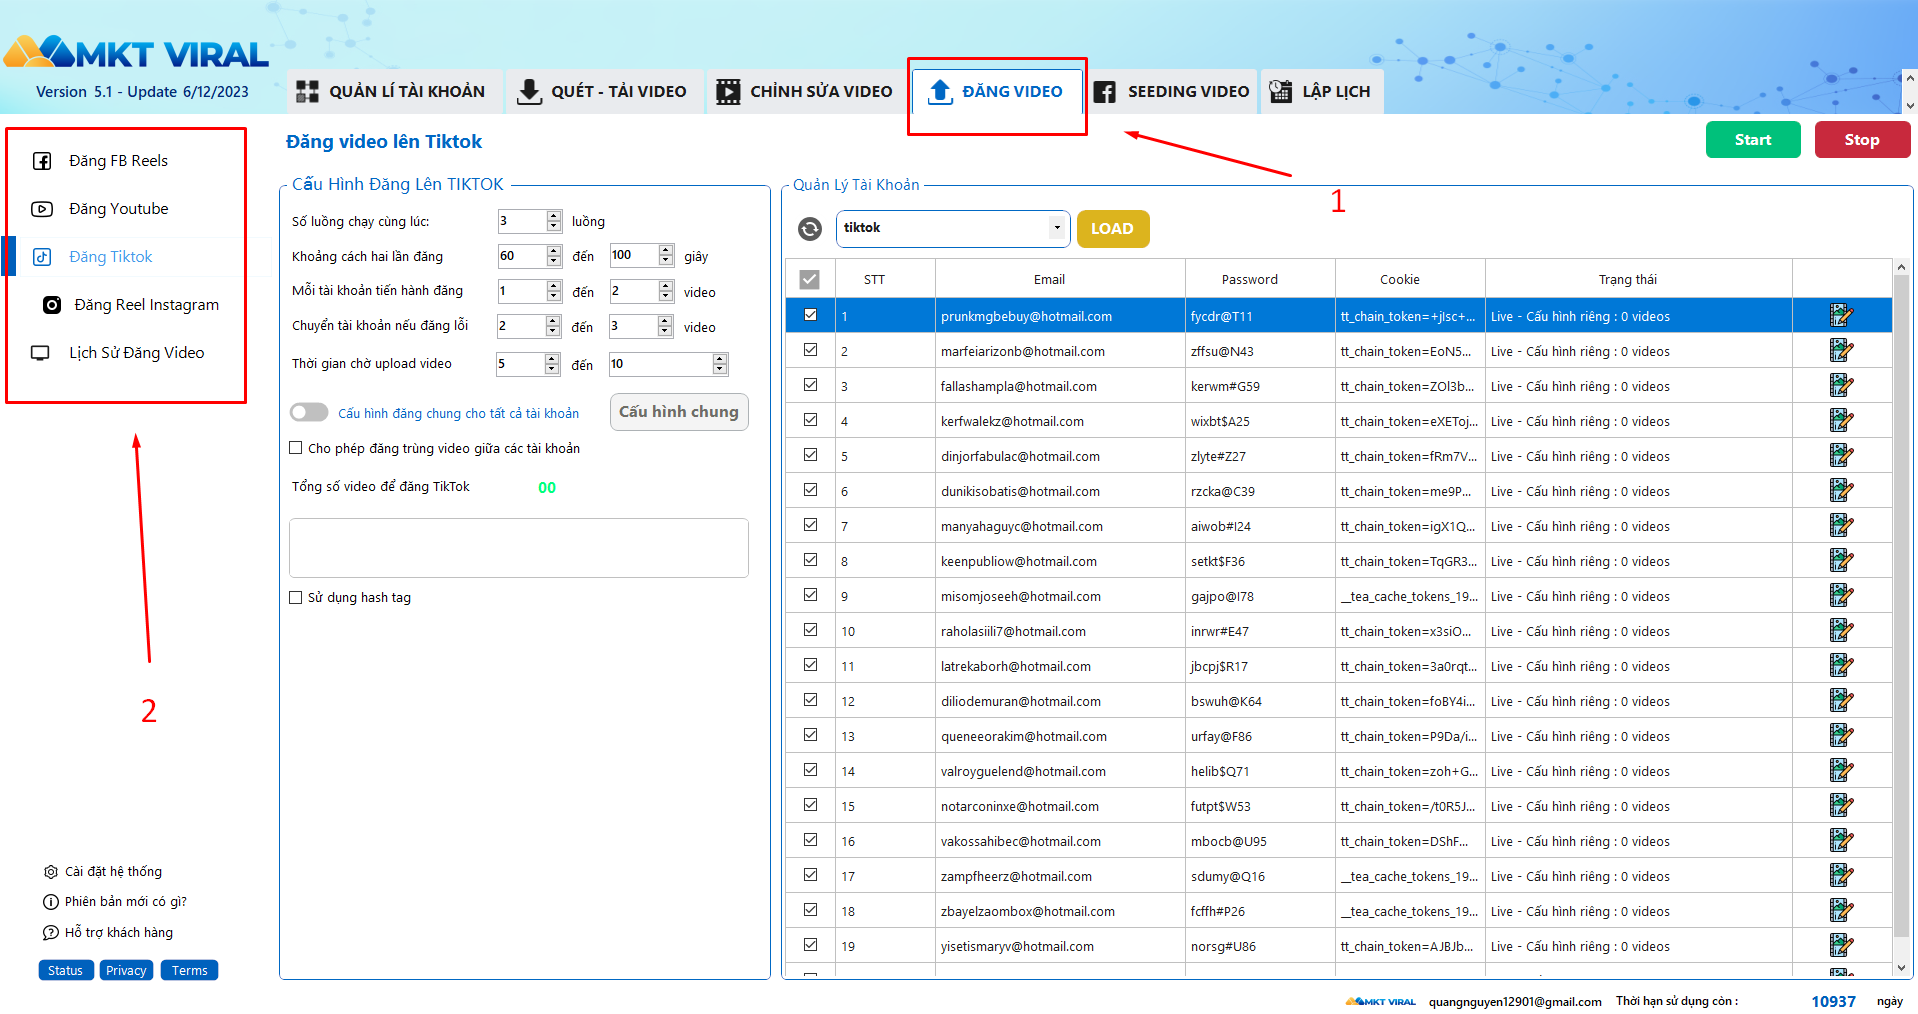The image size is (1918, 1014).
Task: Click the edit icon in keenpubliow@hotmail.com row
Action: pos(1841,561)
